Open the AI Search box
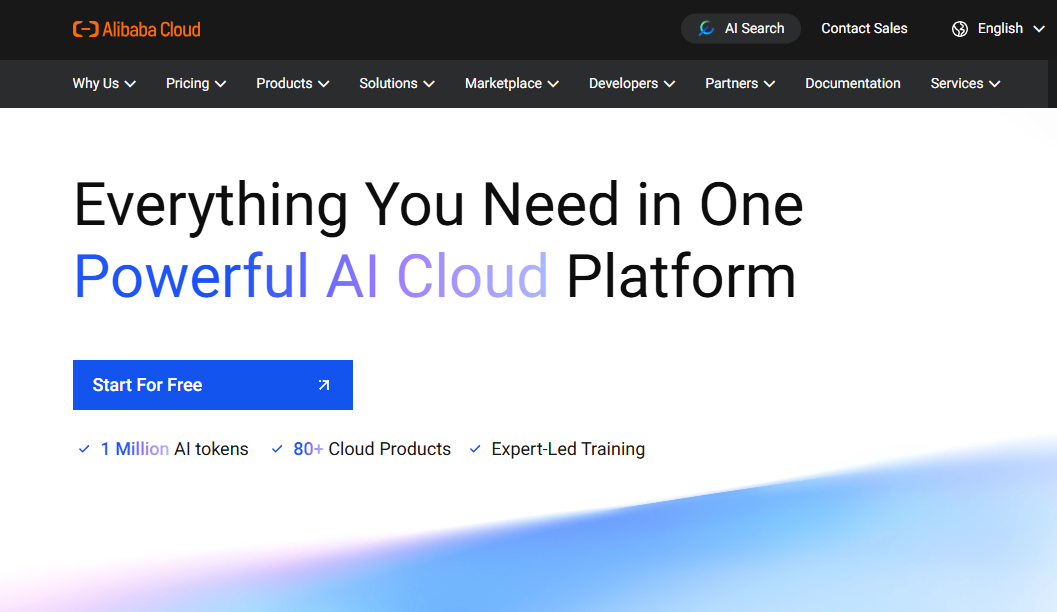Viewport: 1057px width, 612px height. [x=740, y=28]
